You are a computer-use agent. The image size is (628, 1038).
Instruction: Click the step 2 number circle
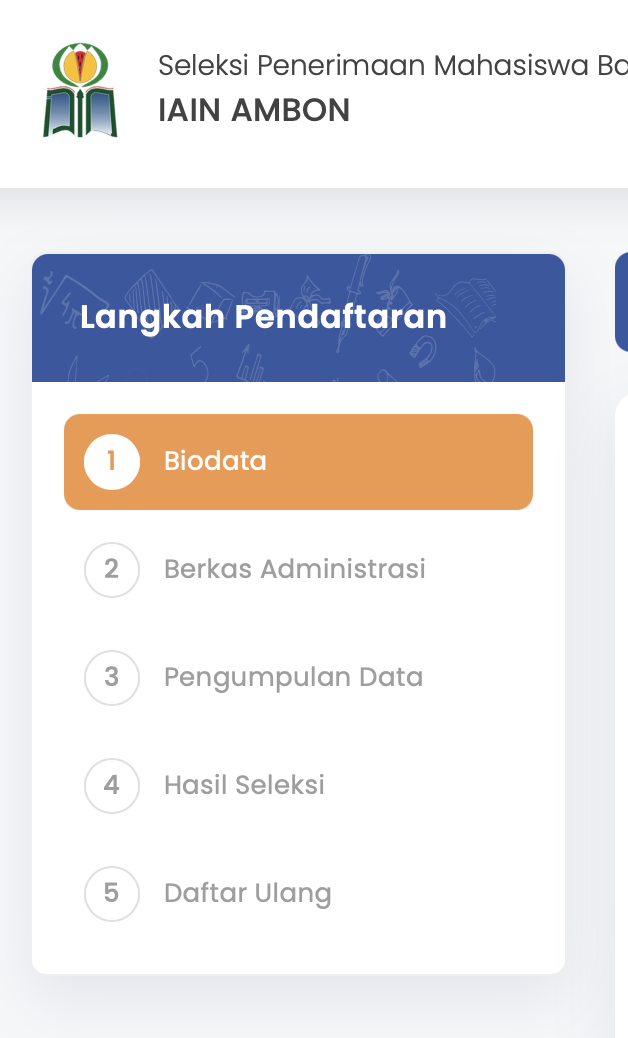pos(112,570)
